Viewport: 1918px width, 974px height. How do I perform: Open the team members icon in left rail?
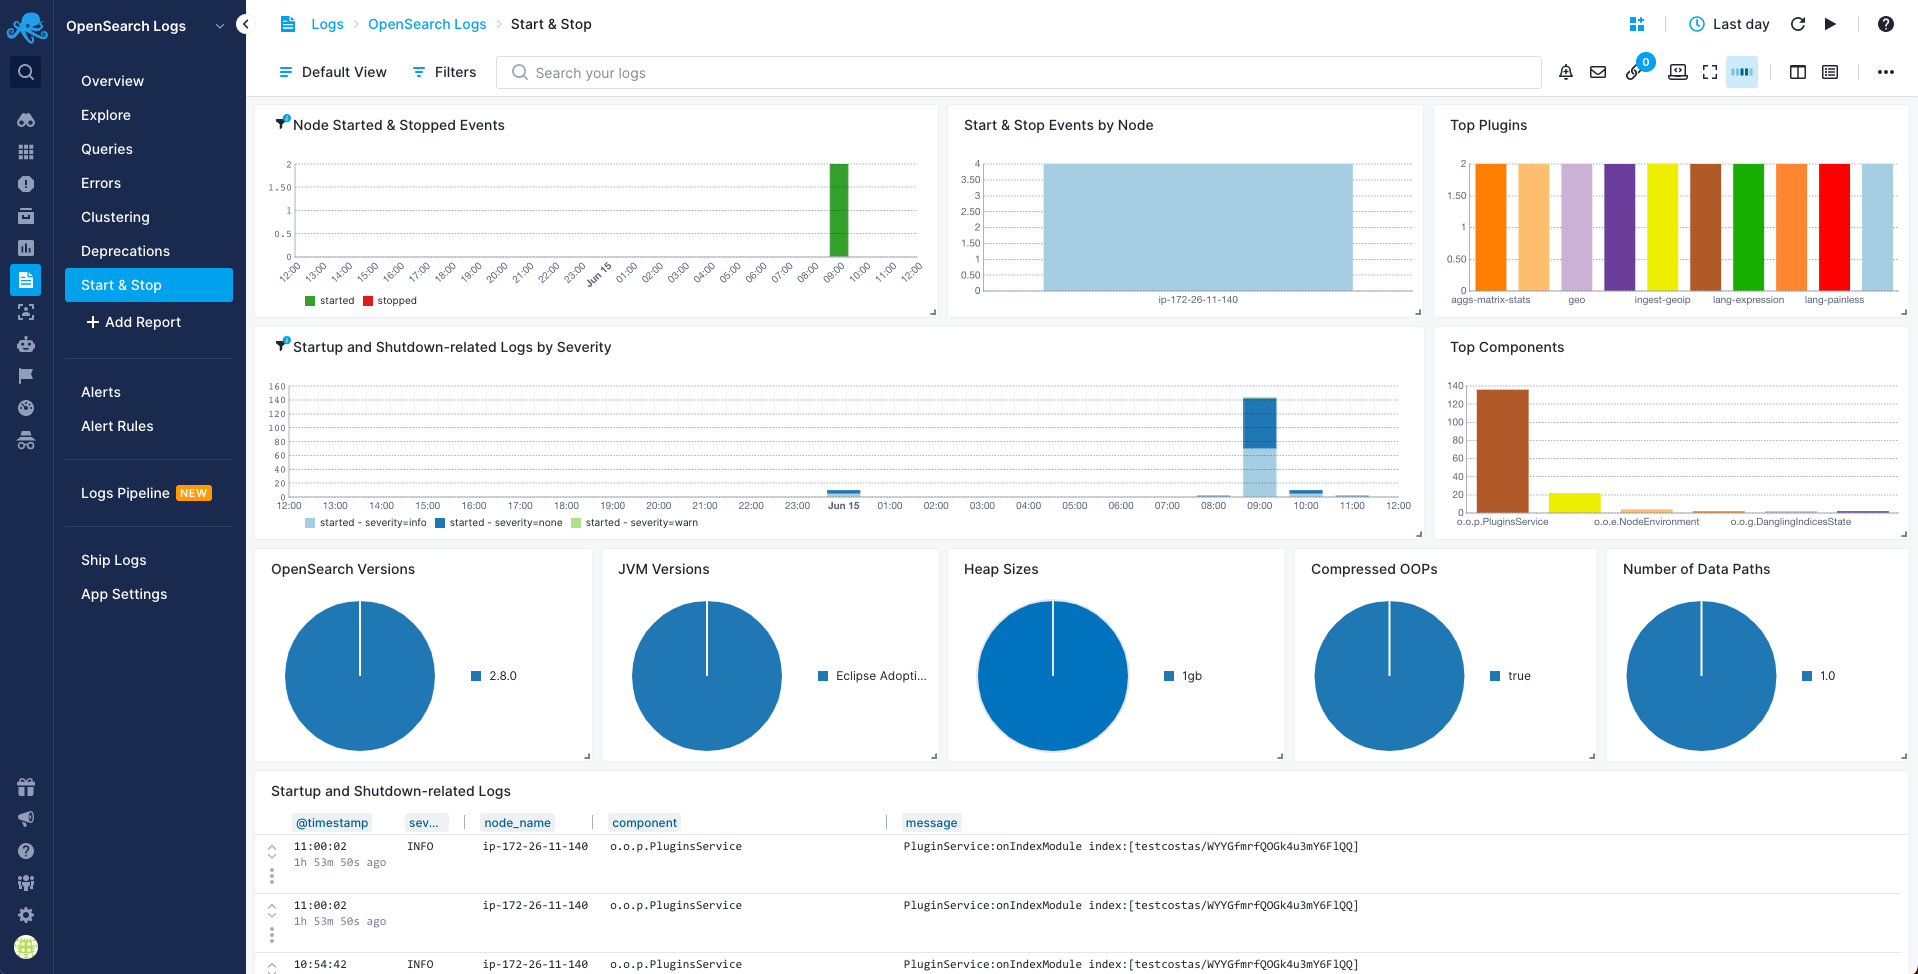[x=26, y=883]
